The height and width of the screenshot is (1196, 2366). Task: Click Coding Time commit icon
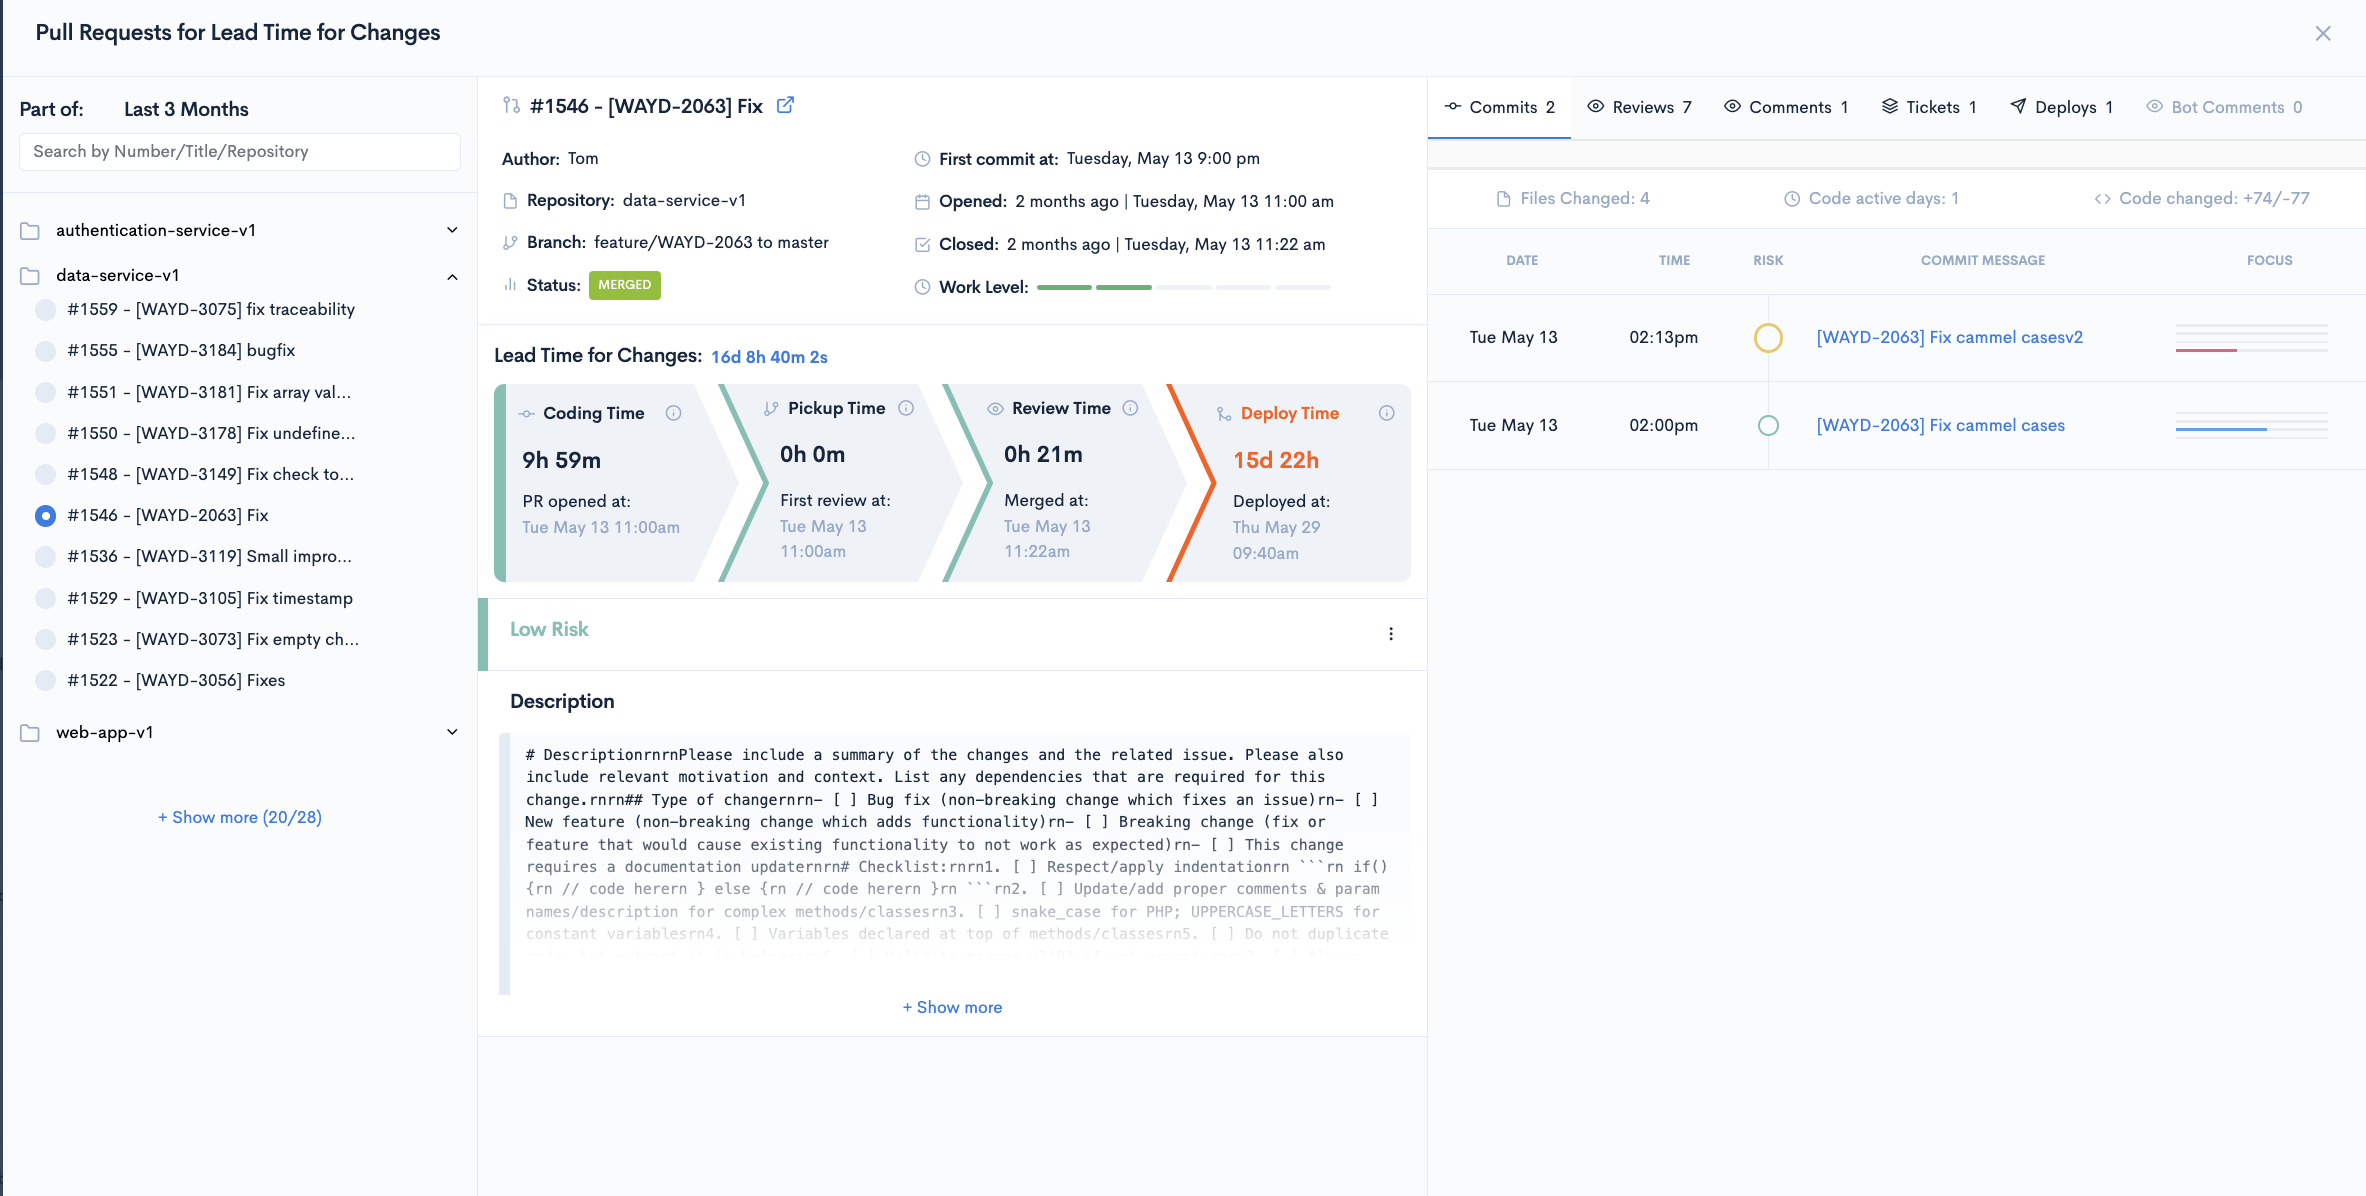526,414
